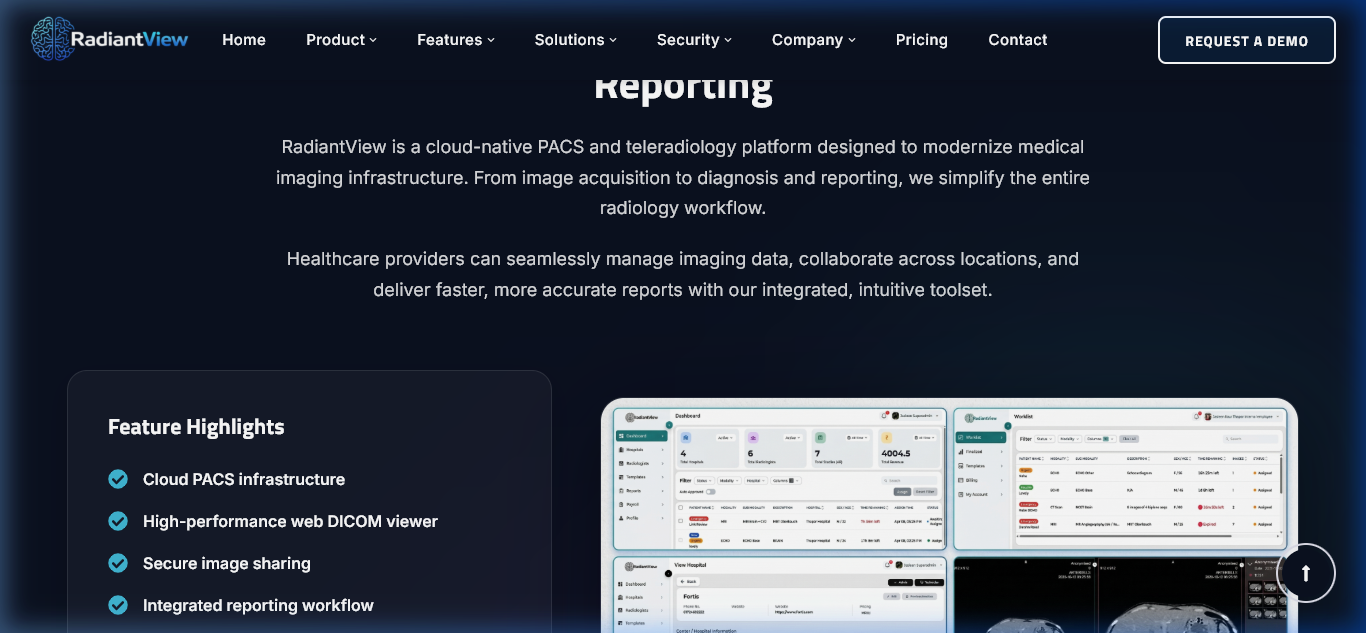
Task: Expand the Solutions dropdown menu
Action: pos(576,40)
